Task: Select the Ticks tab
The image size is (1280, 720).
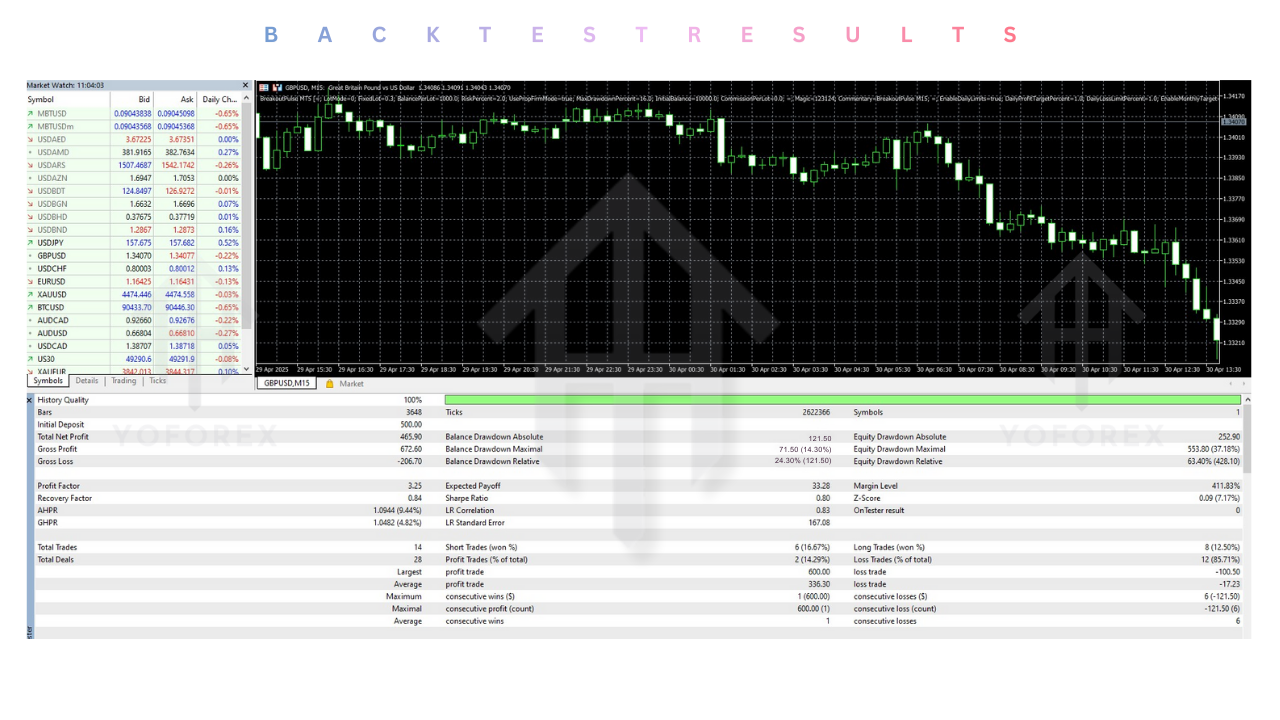Action: tap(158, 380)
